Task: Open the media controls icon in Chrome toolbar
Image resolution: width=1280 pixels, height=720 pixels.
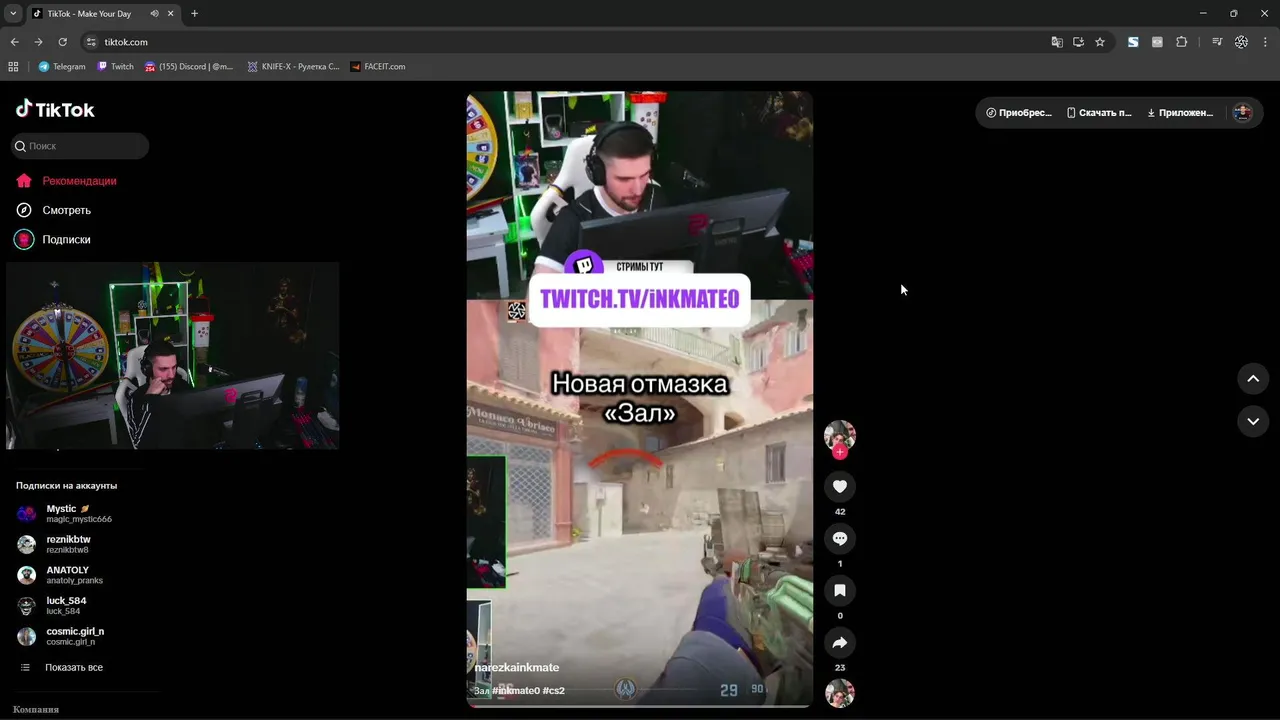Action: coord(1217,42)
